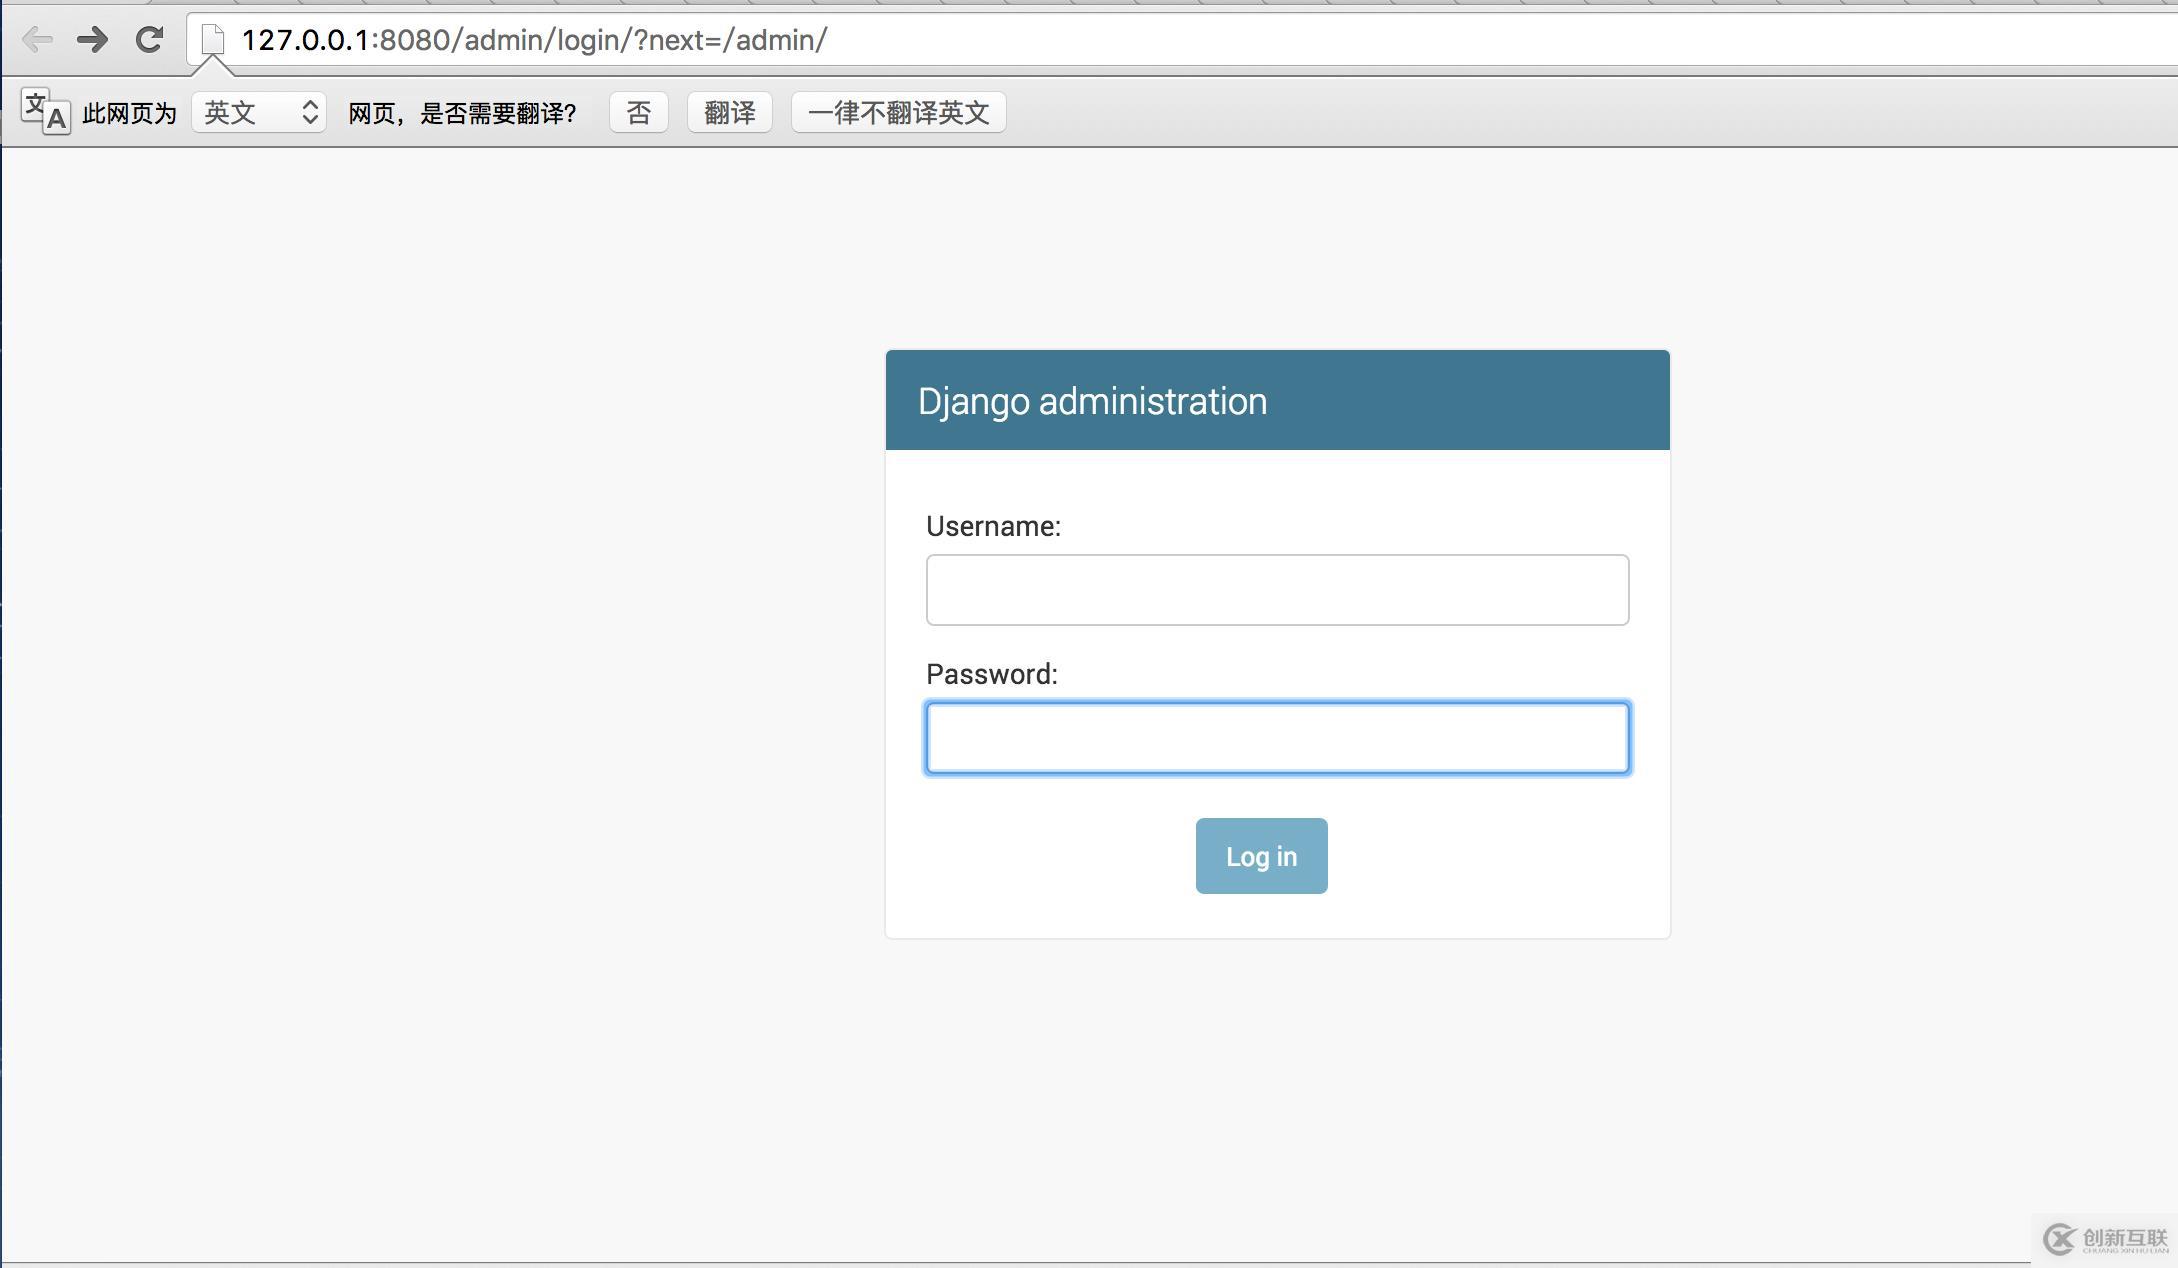Image resolution: width=2178 pixels, height=1268 pixels.
Task: Click the Password label text
Action: [x=991, y=674]
